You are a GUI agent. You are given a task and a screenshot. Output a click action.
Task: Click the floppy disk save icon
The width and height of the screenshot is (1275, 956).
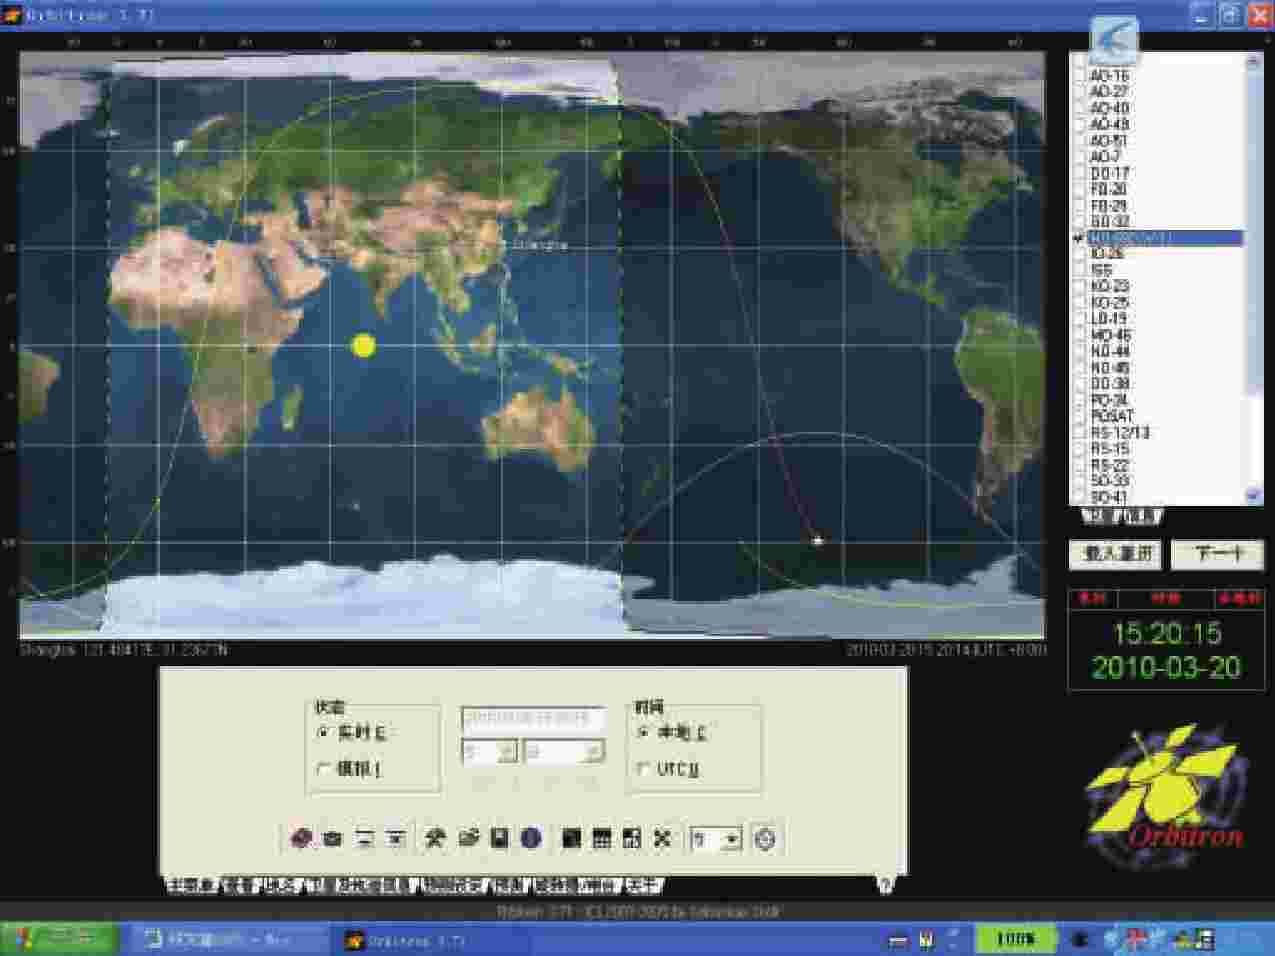pyautogui.click(x=500, y=839)
